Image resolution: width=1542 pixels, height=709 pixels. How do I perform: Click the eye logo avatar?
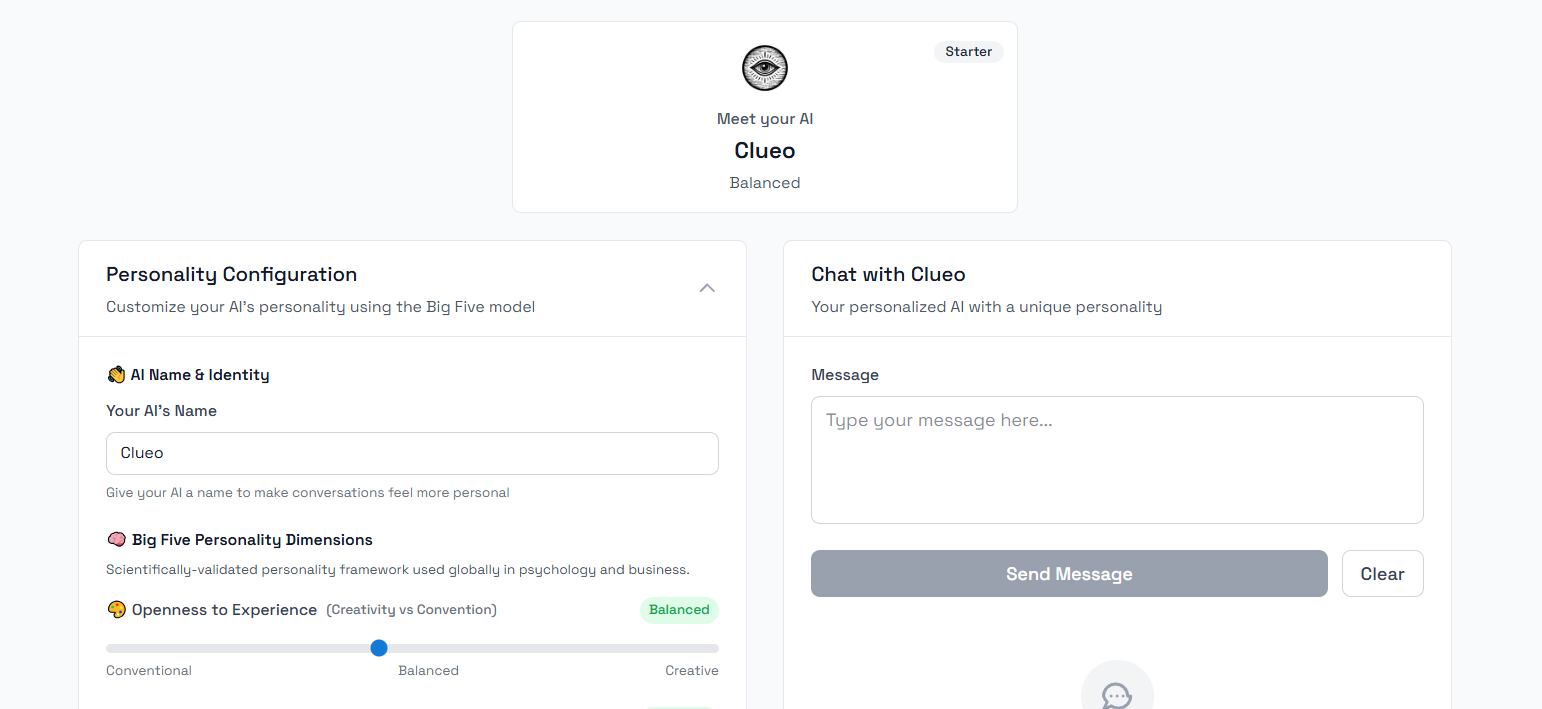pyautogui.click(x=765, y=69)
